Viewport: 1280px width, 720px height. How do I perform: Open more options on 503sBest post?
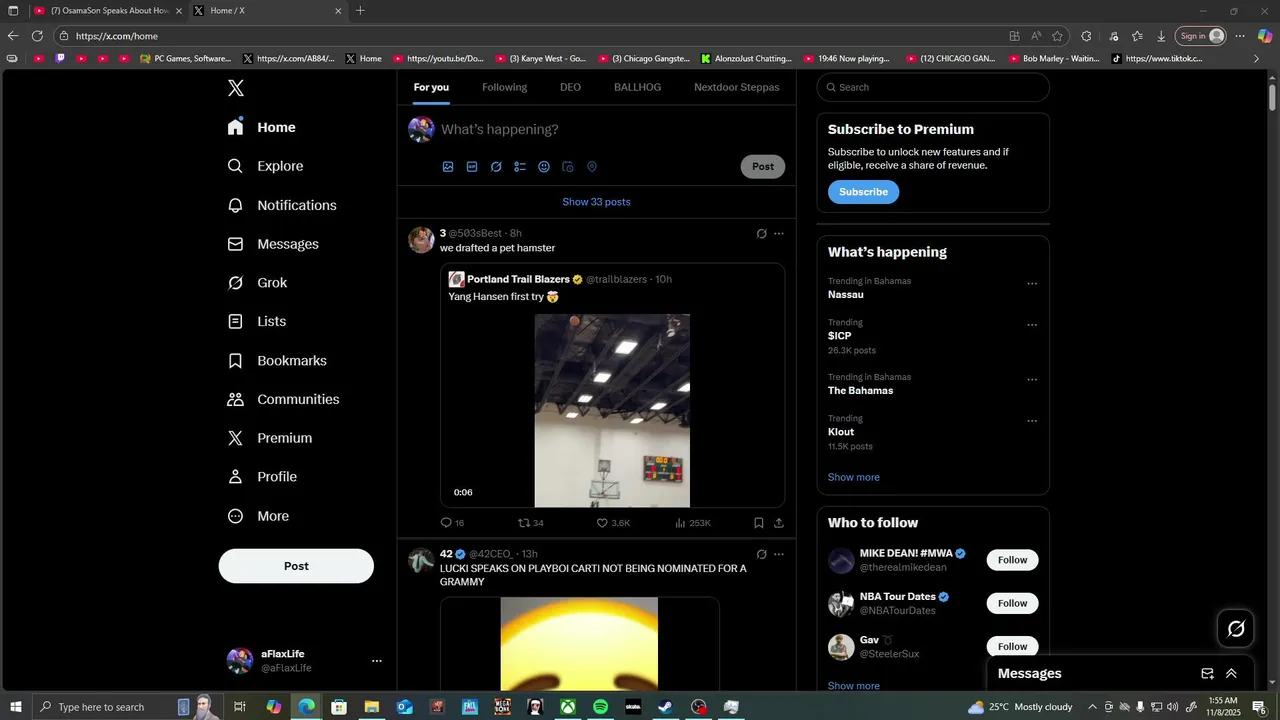[x=779, y=234]
